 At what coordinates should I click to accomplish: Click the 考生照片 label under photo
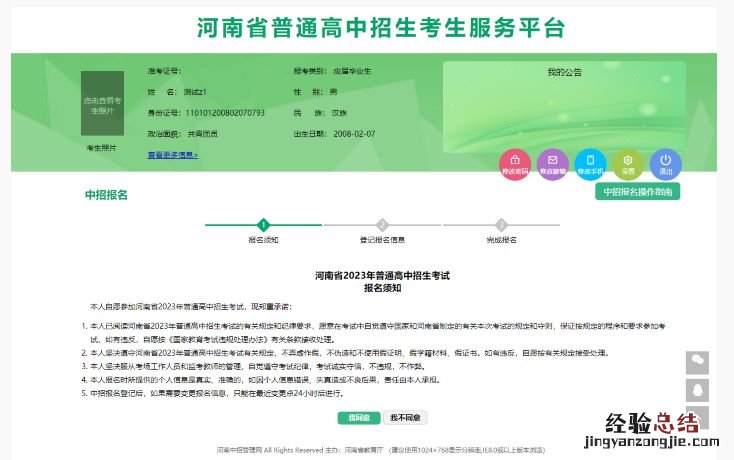[x=102, y=147]
